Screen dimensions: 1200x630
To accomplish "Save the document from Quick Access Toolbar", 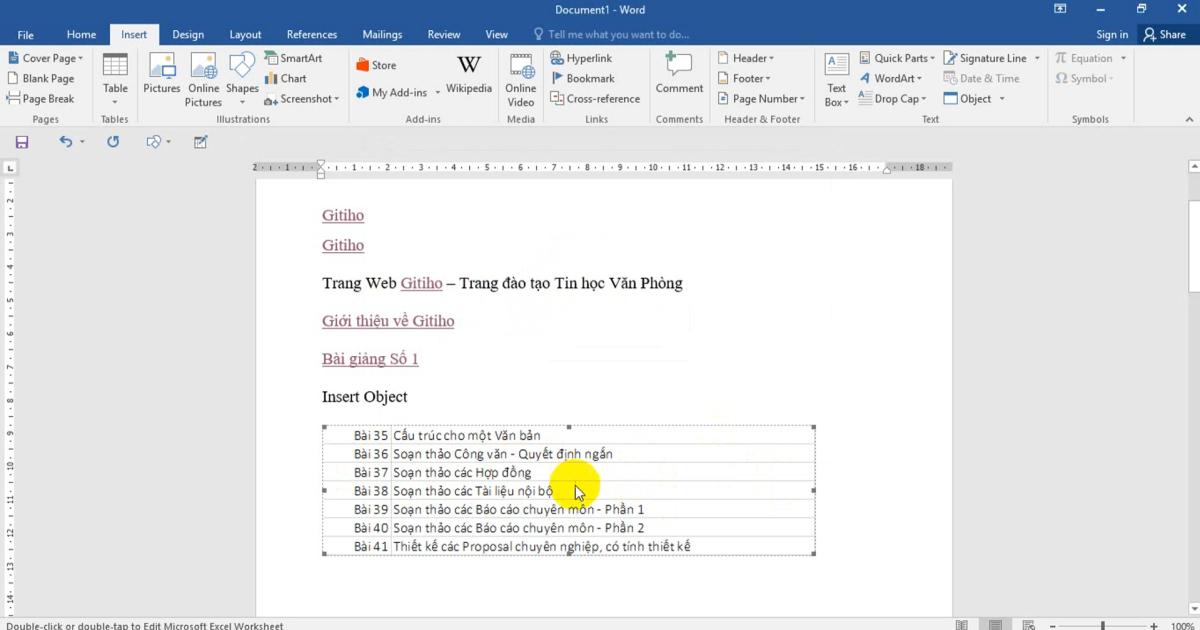I will 21,141.
